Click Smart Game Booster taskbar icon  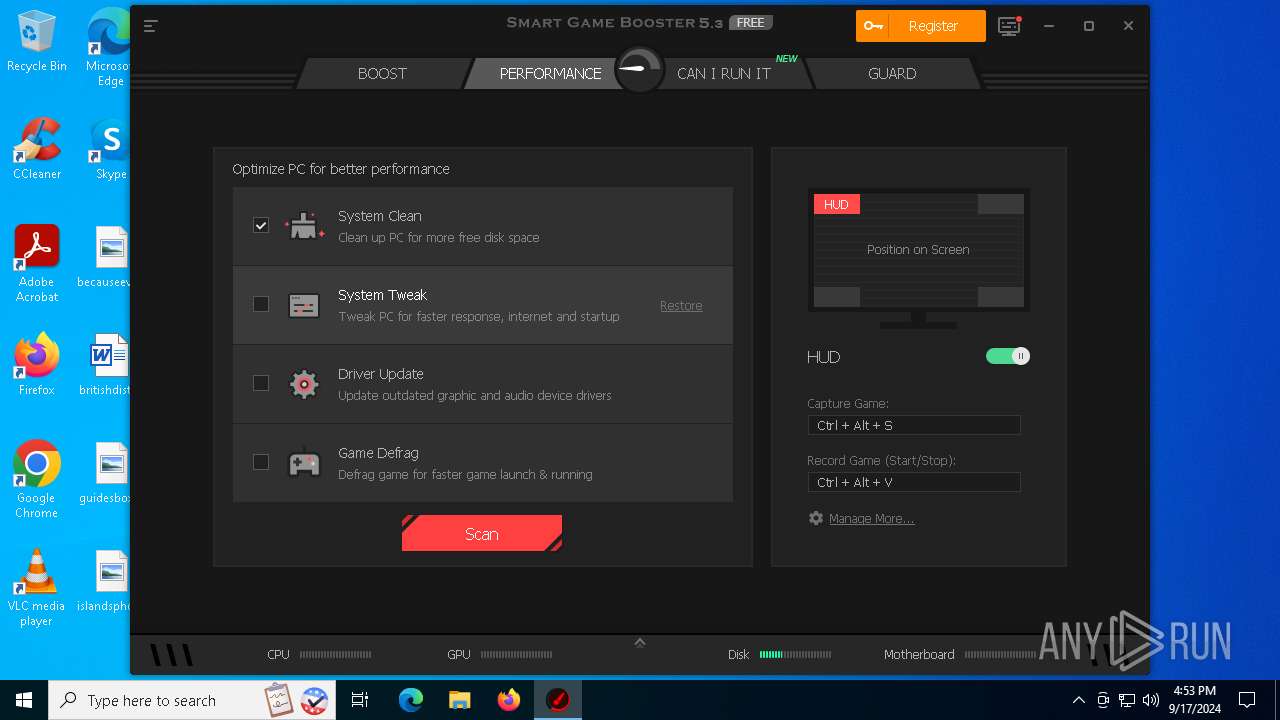[558, 700]
